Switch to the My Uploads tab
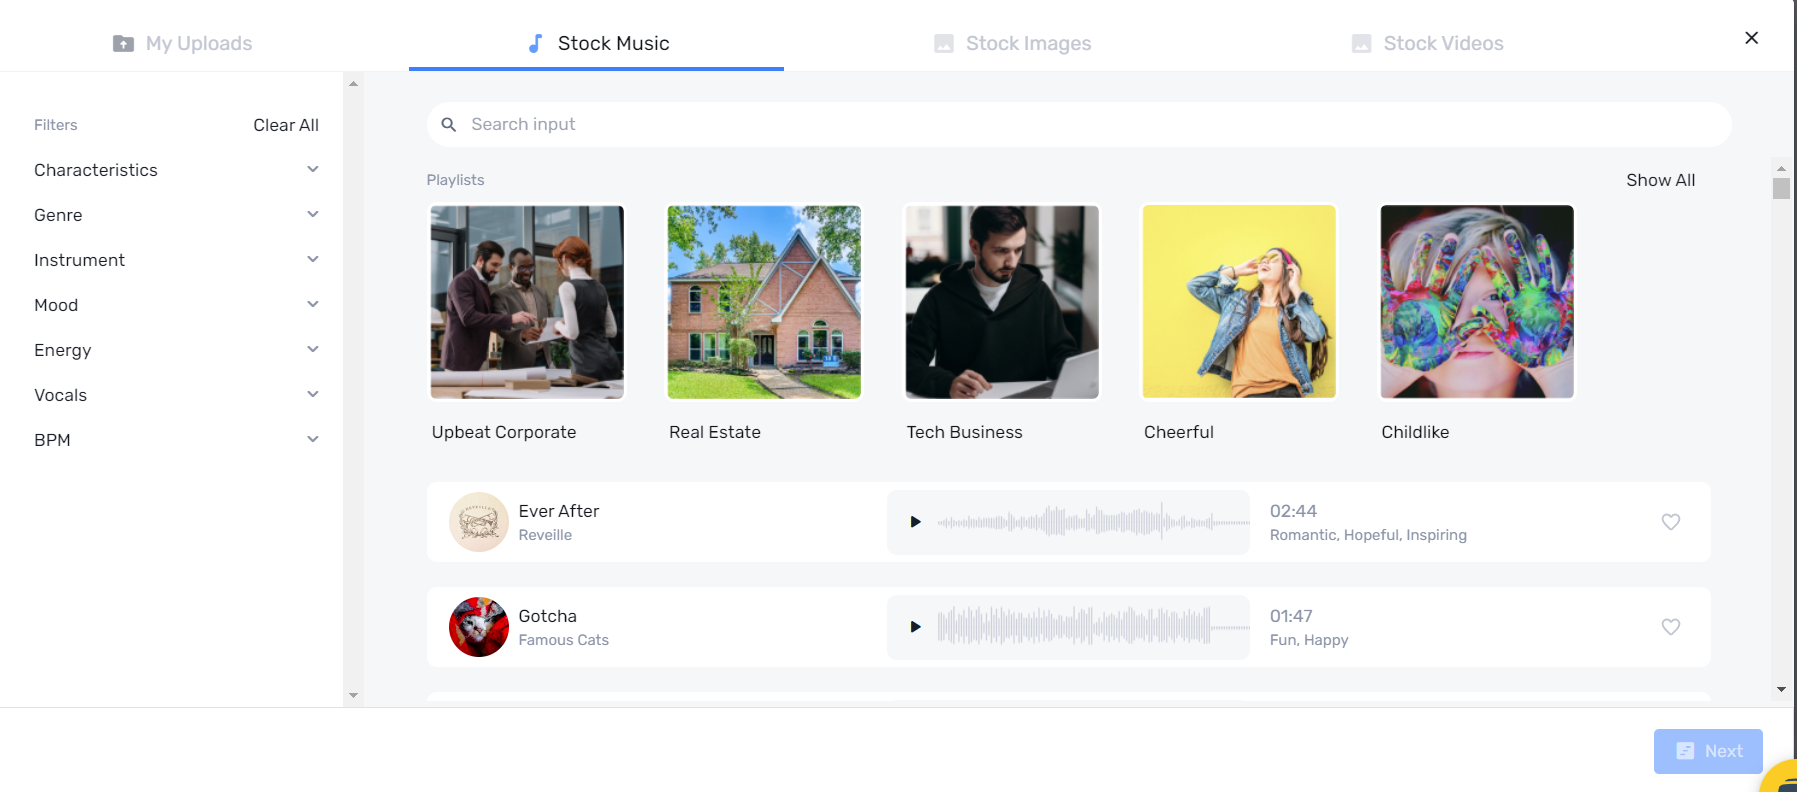This screenshot has height=792, width=1797. [183, 43]
